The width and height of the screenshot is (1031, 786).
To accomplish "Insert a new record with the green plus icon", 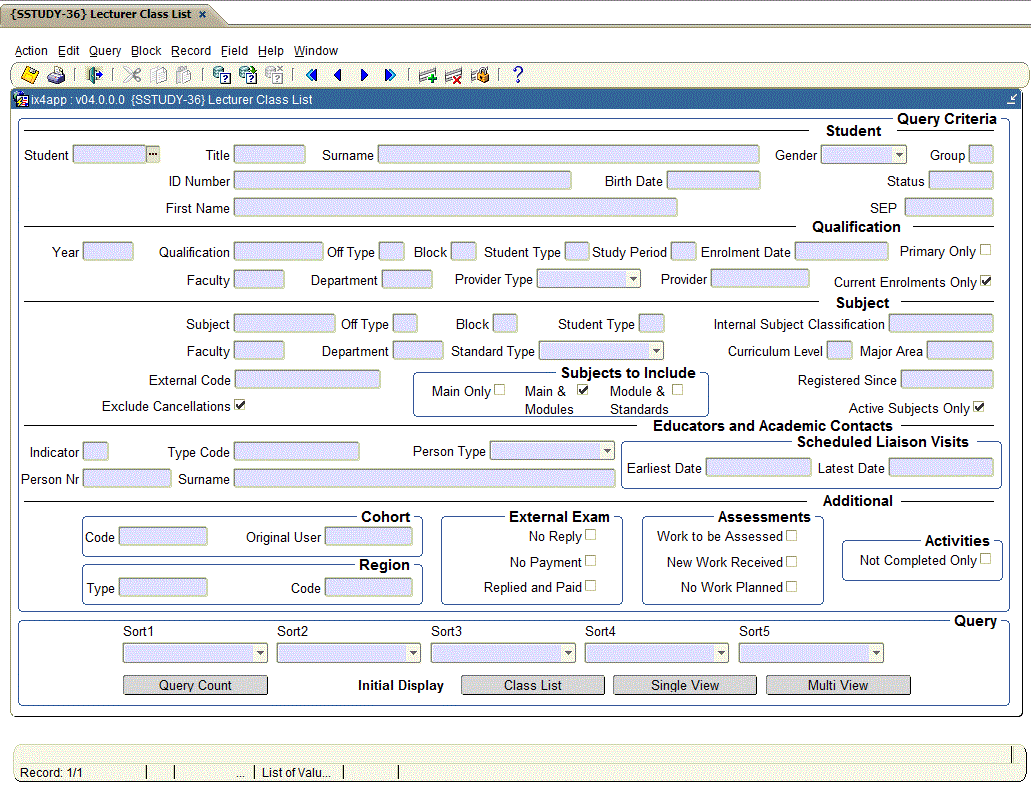I will pos(427,75).
